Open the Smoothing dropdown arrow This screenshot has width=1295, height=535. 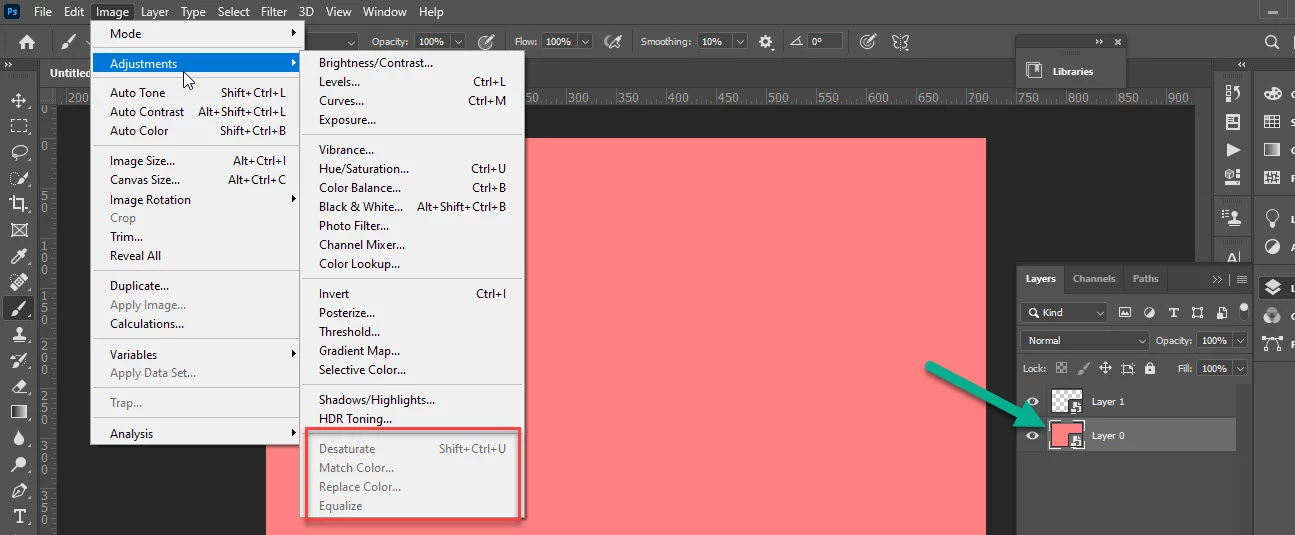pos(740,42)
